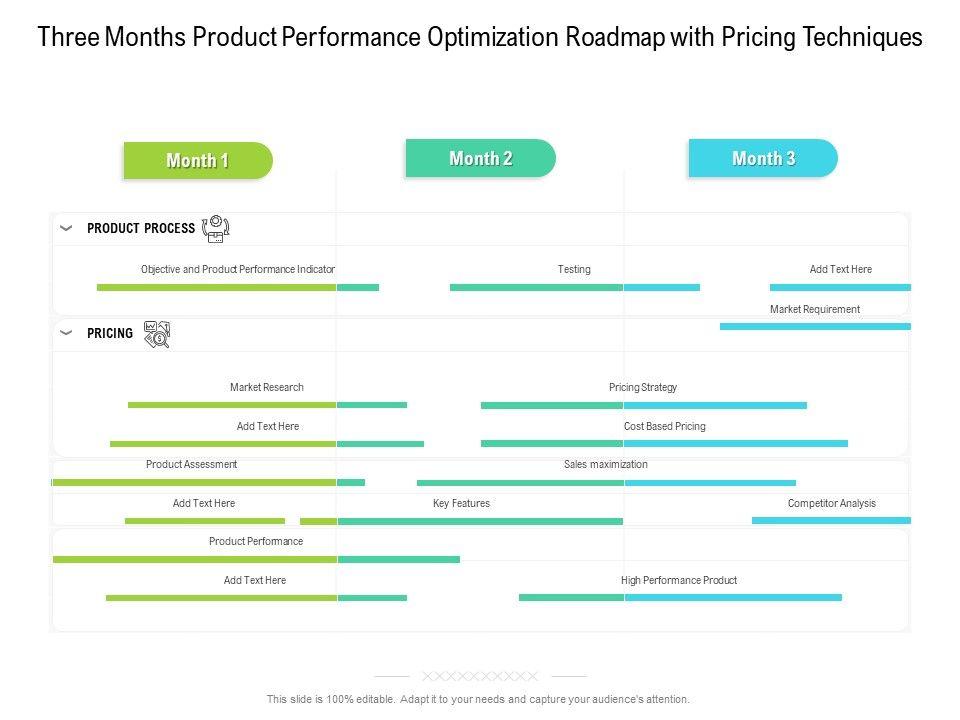Viewport: 960px width, 720px height.
Task: Select the Product Performance bar
Action: point(256,559)
